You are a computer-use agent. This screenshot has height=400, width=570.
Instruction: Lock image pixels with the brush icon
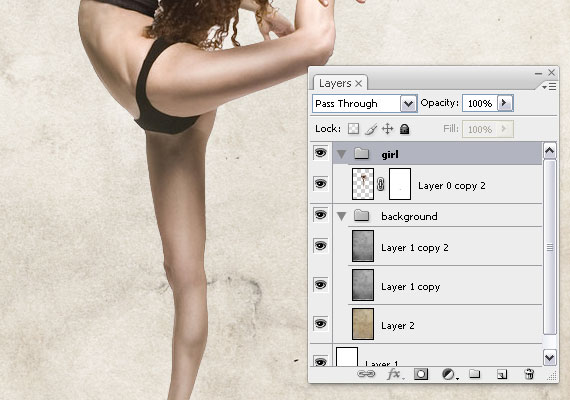(x=371, y=129)
